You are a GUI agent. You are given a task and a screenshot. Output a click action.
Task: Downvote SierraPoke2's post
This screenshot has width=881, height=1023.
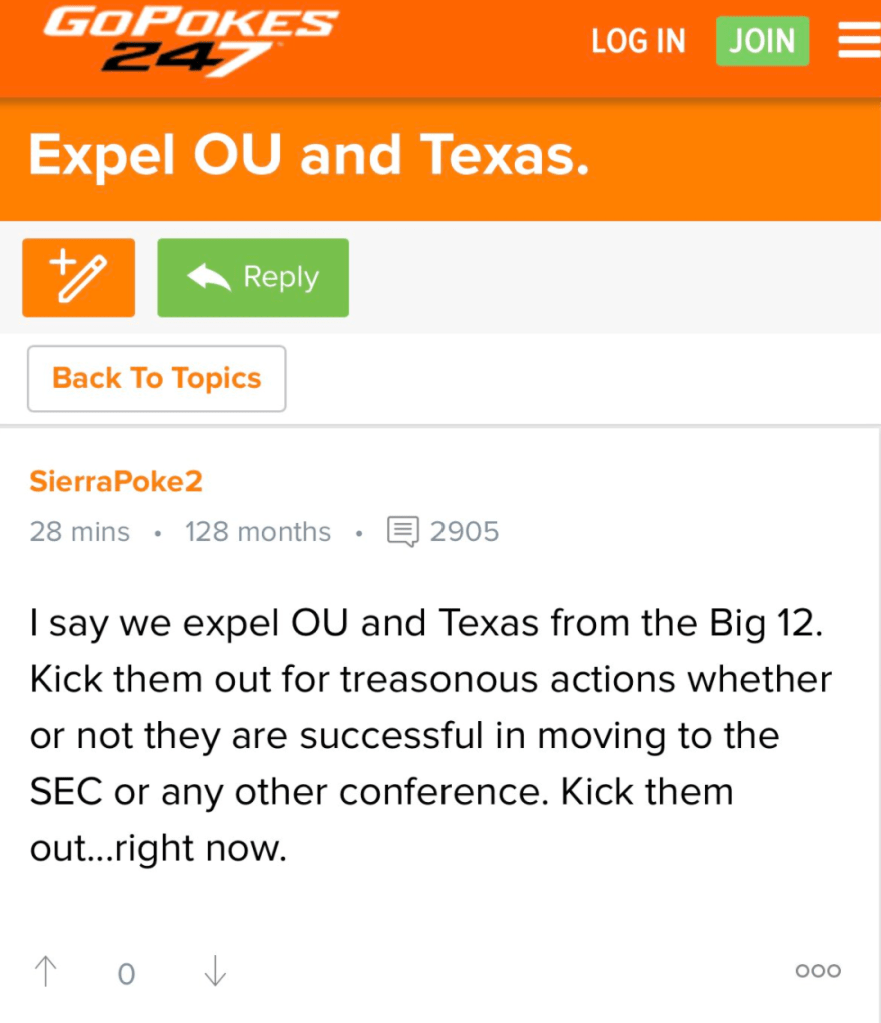pyautogui.click(x=215, y=971)
